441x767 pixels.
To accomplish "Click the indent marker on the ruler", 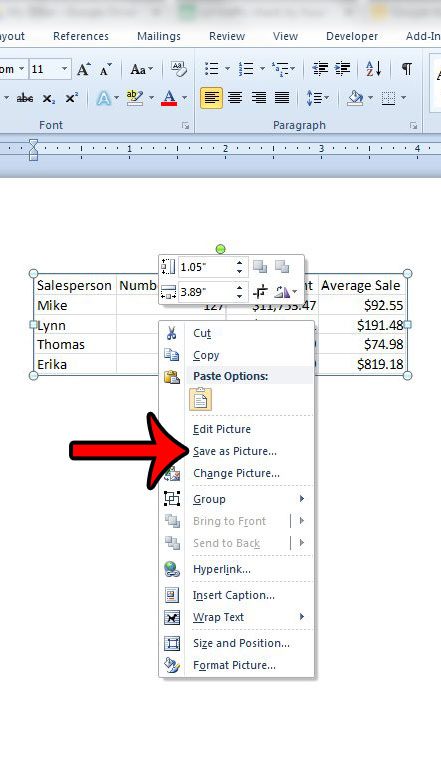I will [33, 150].
